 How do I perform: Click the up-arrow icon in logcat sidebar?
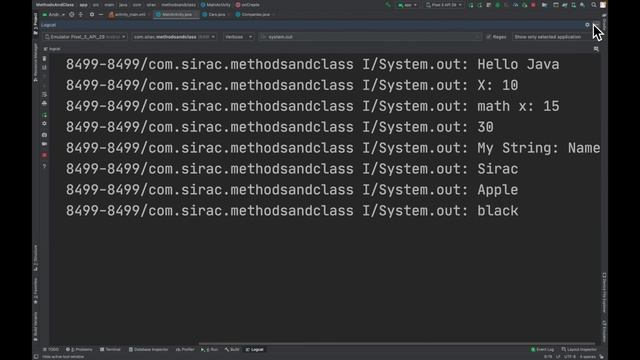pos(44,76)
